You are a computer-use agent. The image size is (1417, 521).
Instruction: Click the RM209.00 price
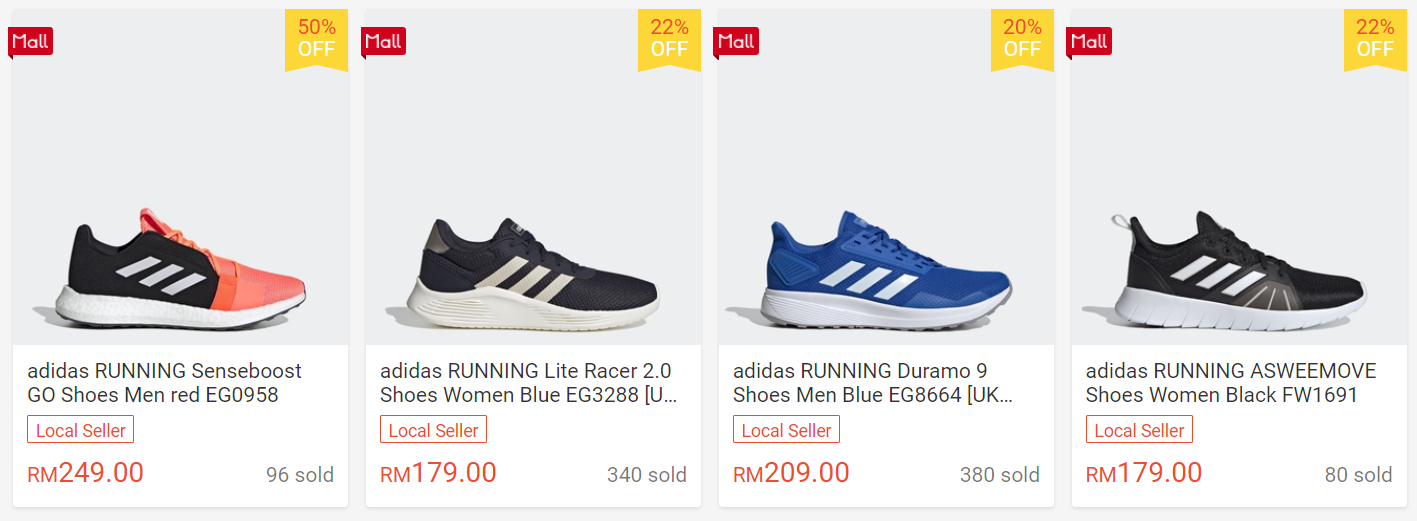(791, 473)
